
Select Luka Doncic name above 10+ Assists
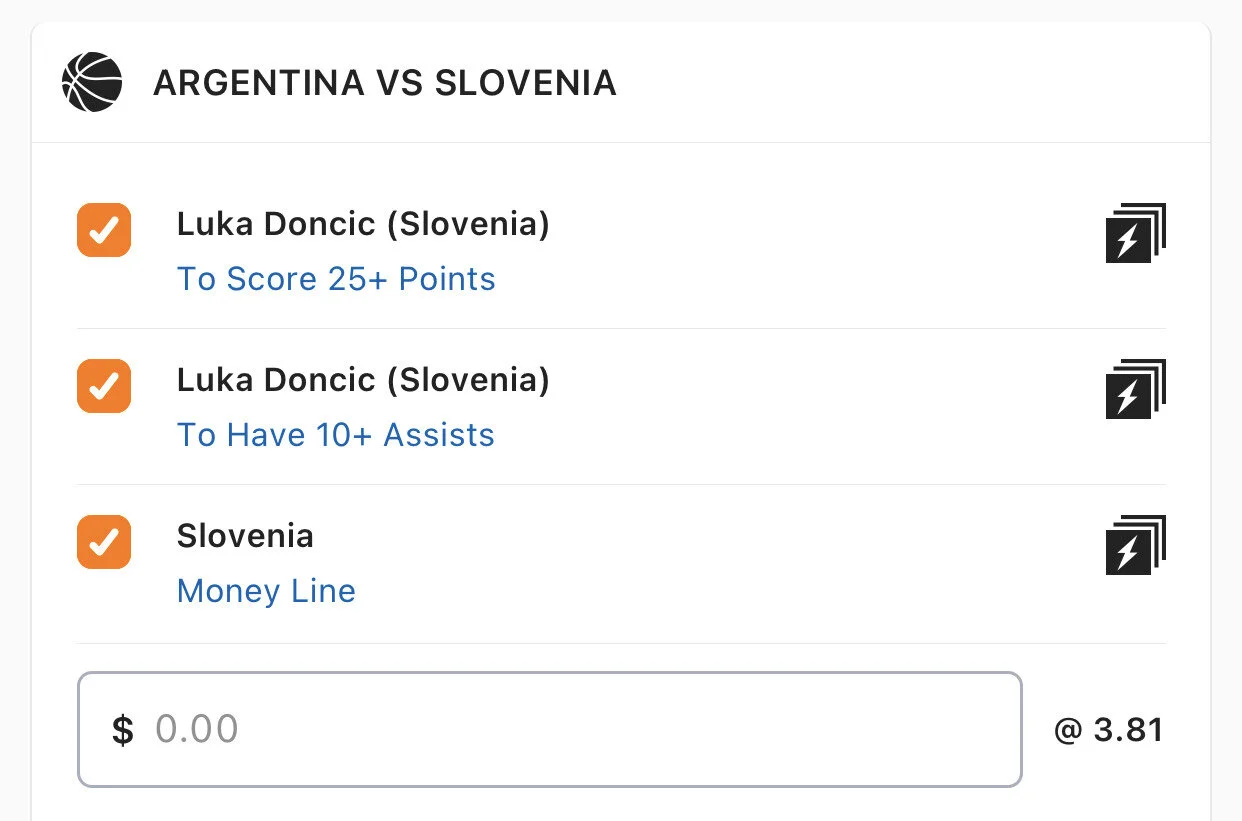(363, 381)
